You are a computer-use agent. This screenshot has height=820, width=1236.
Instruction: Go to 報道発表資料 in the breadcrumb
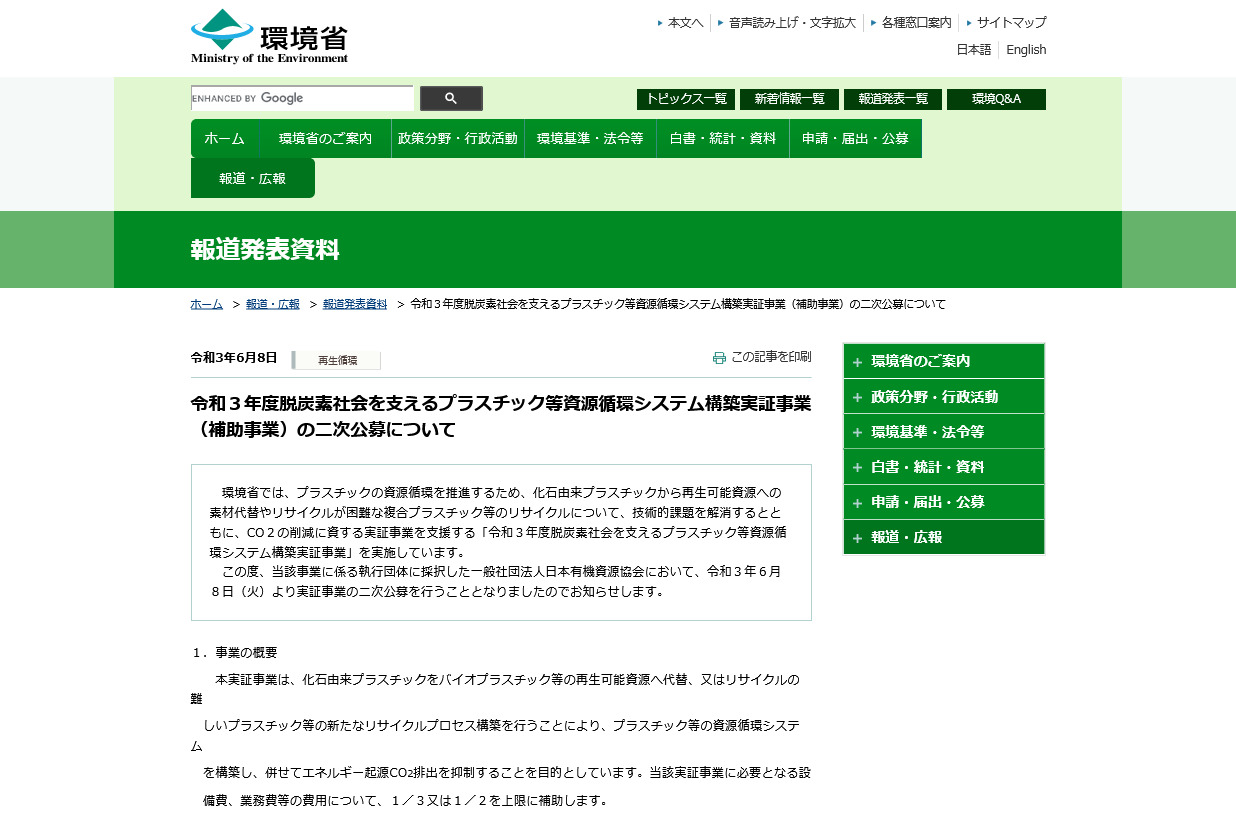(354, 304)
